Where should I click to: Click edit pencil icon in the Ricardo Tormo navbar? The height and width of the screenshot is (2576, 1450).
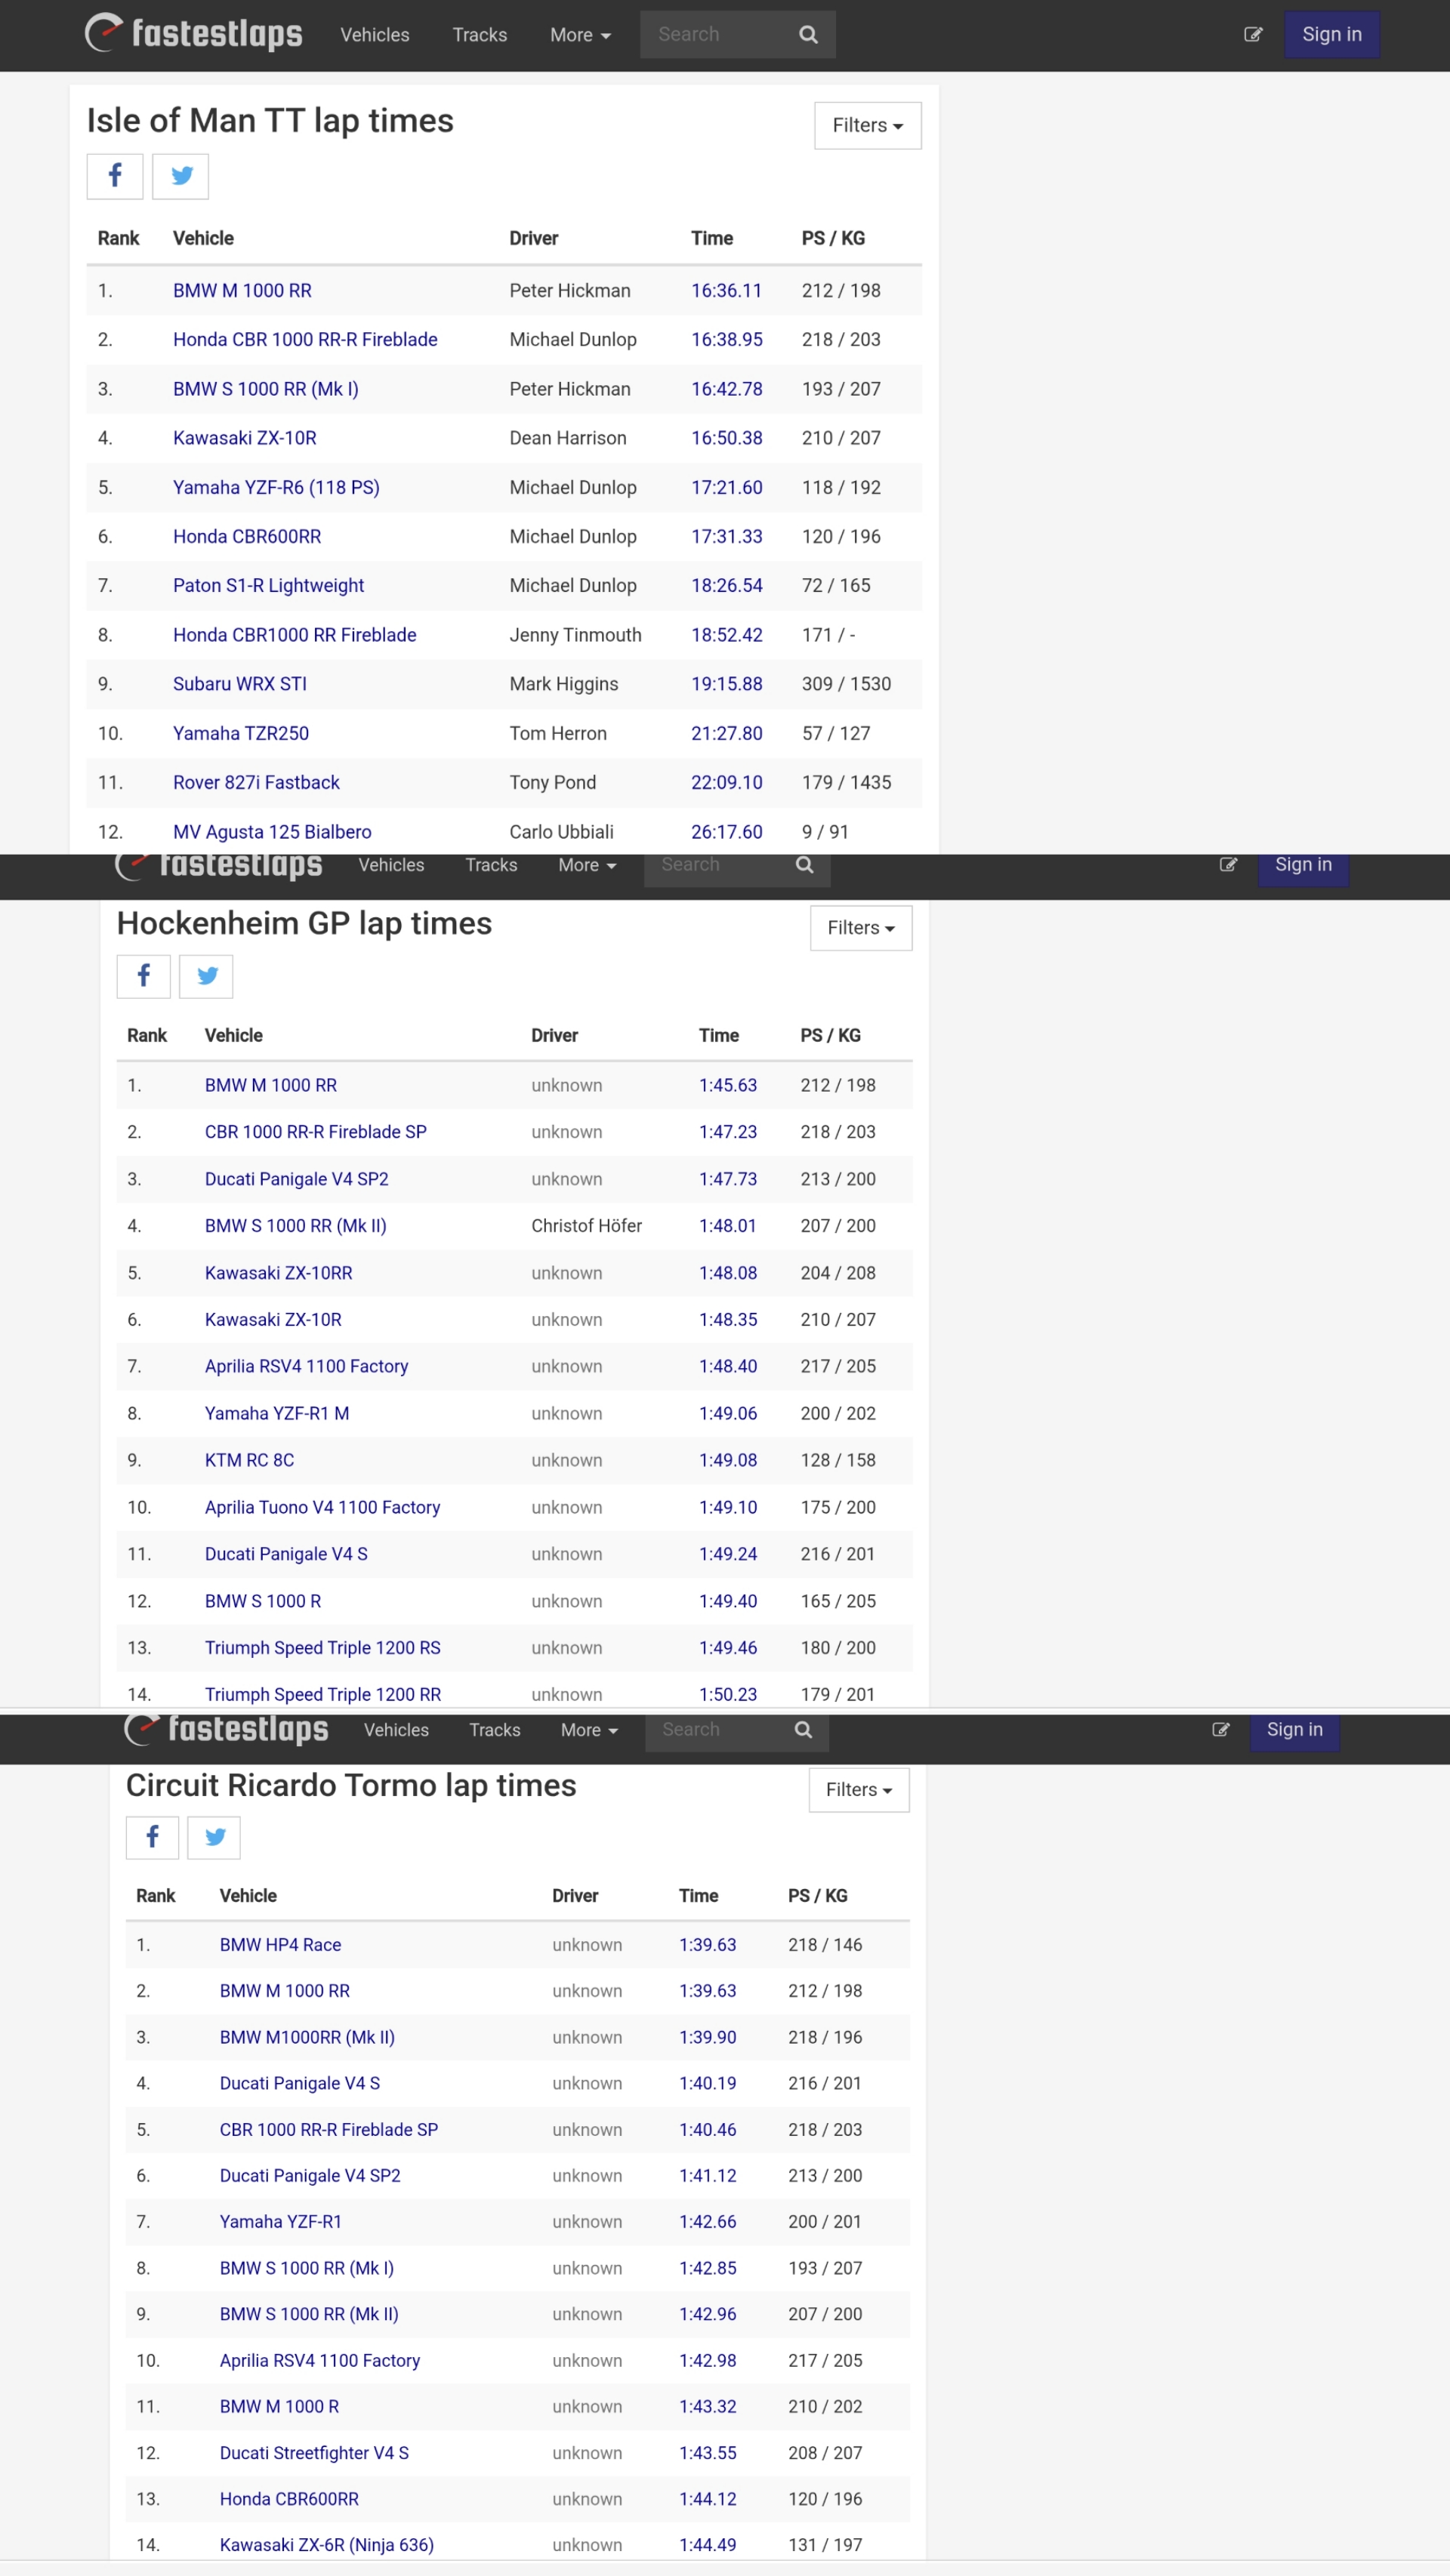click(1221, 1729)
